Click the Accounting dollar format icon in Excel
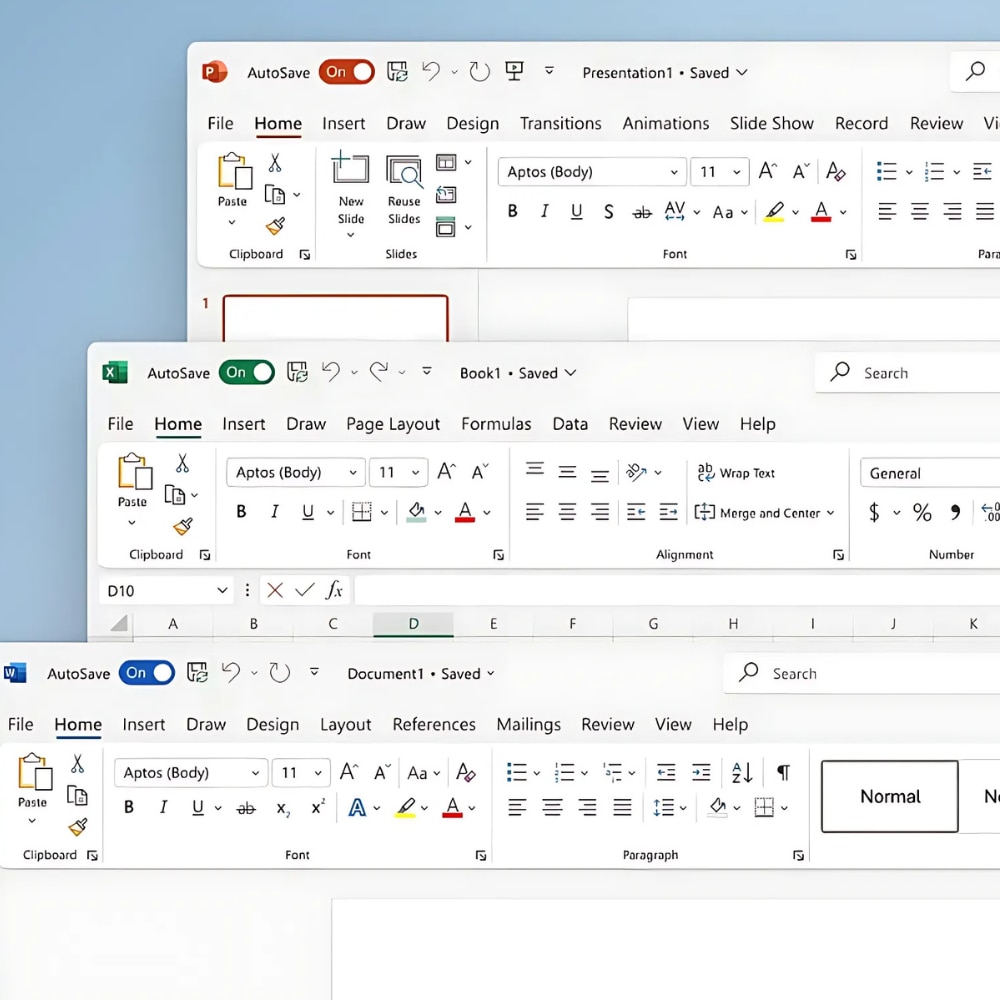Viewport: 1000px width, 1000px height. pyautogui.click(x=874, y=512)
